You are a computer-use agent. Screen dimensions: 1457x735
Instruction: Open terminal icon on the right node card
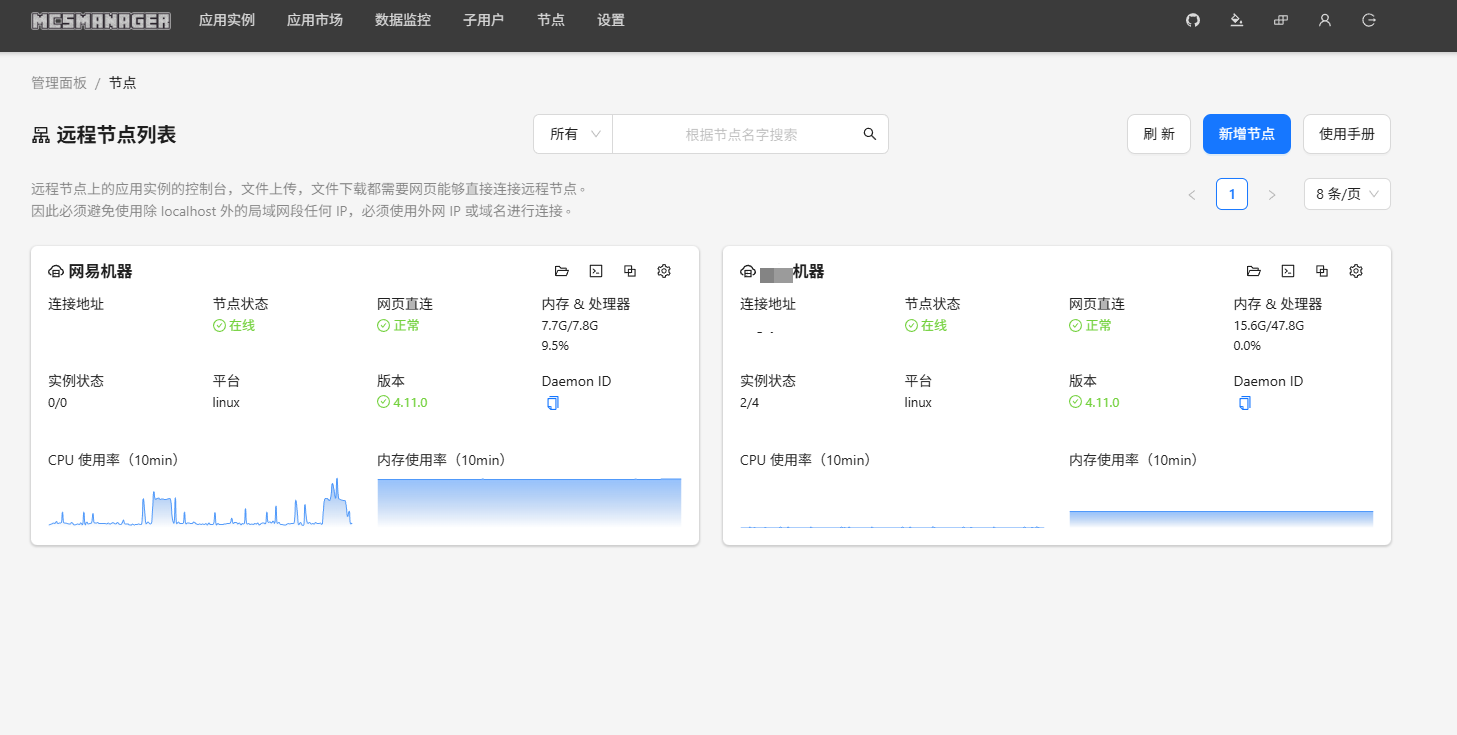click(x=1288, y=271)
